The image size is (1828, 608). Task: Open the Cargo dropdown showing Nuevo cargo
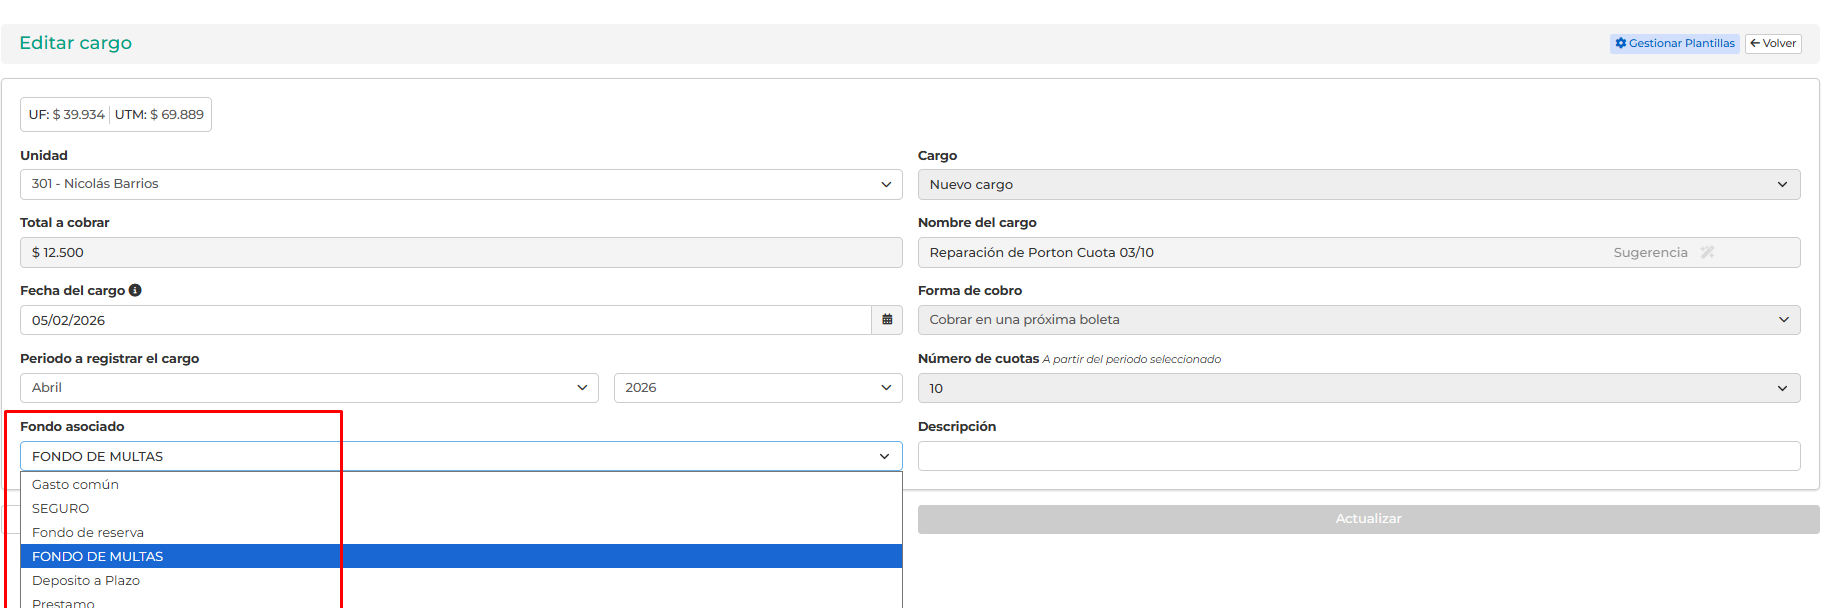1358,184
